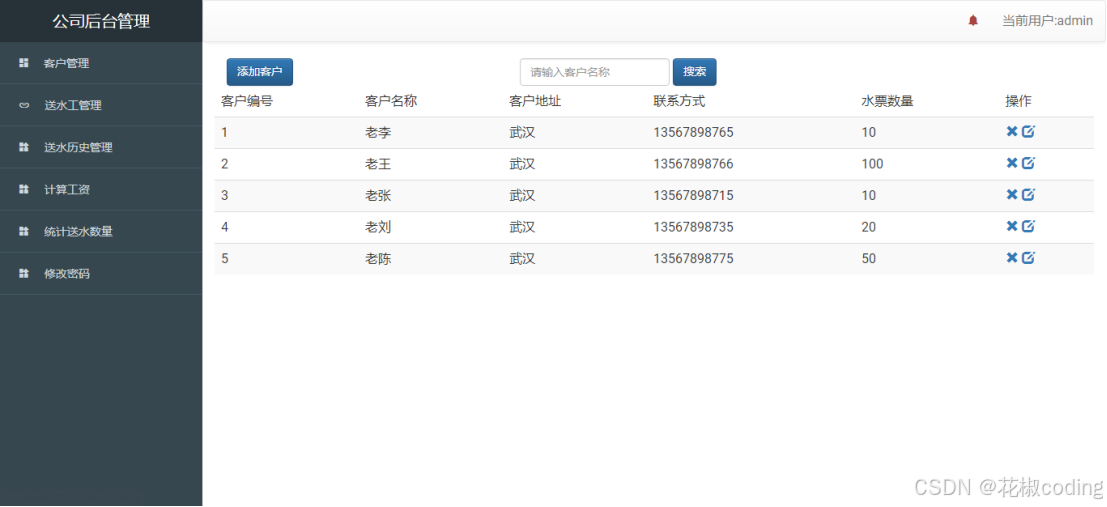This screenshot has height=507, width=1107.
Task: Click the red notification bell icon
Action: click(973, 20)
